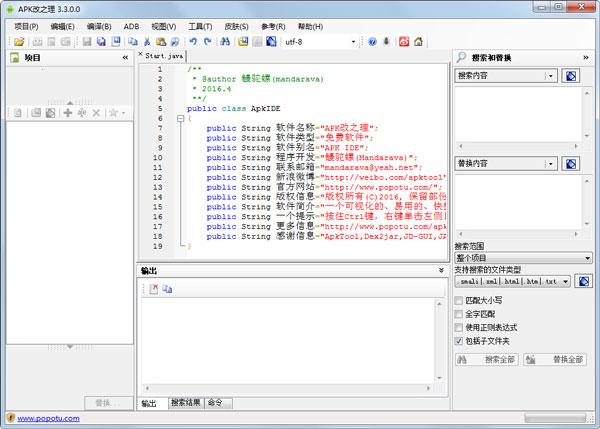Click the delete X icon in project toolbar
The width and height of the screenshot is (600, 429).
[x=96, y=113]
